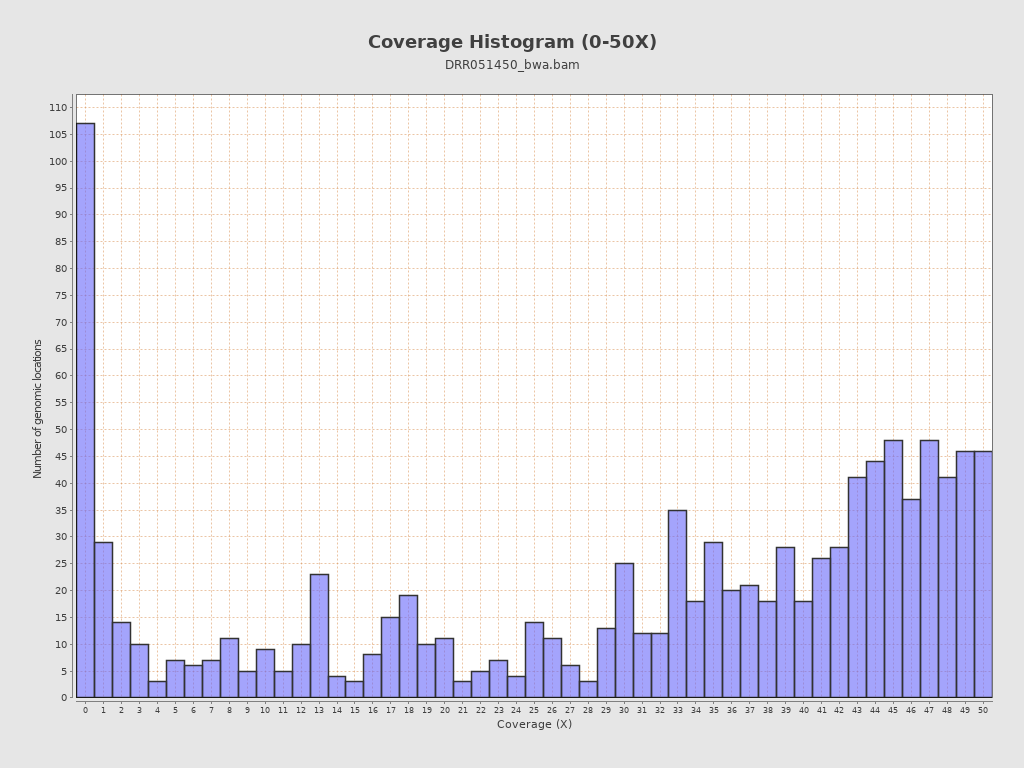
Task: Select the x-axis tick label '28'
Action: (588, 711)
